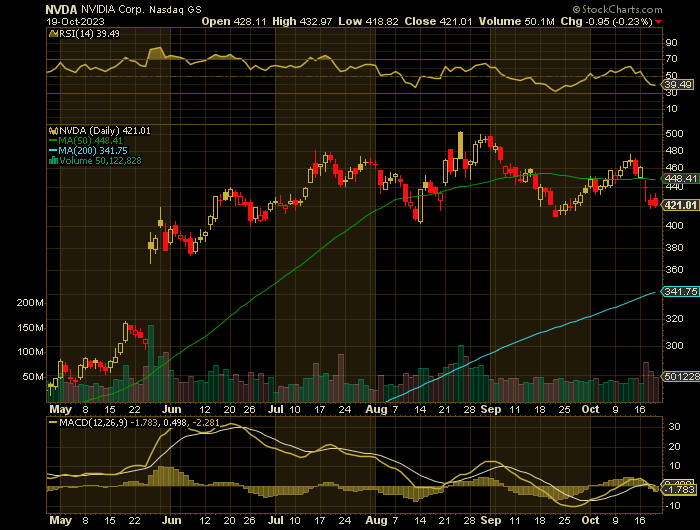Click the 20 level on the MACD axis
700x530 pixels.
(674, 447)
